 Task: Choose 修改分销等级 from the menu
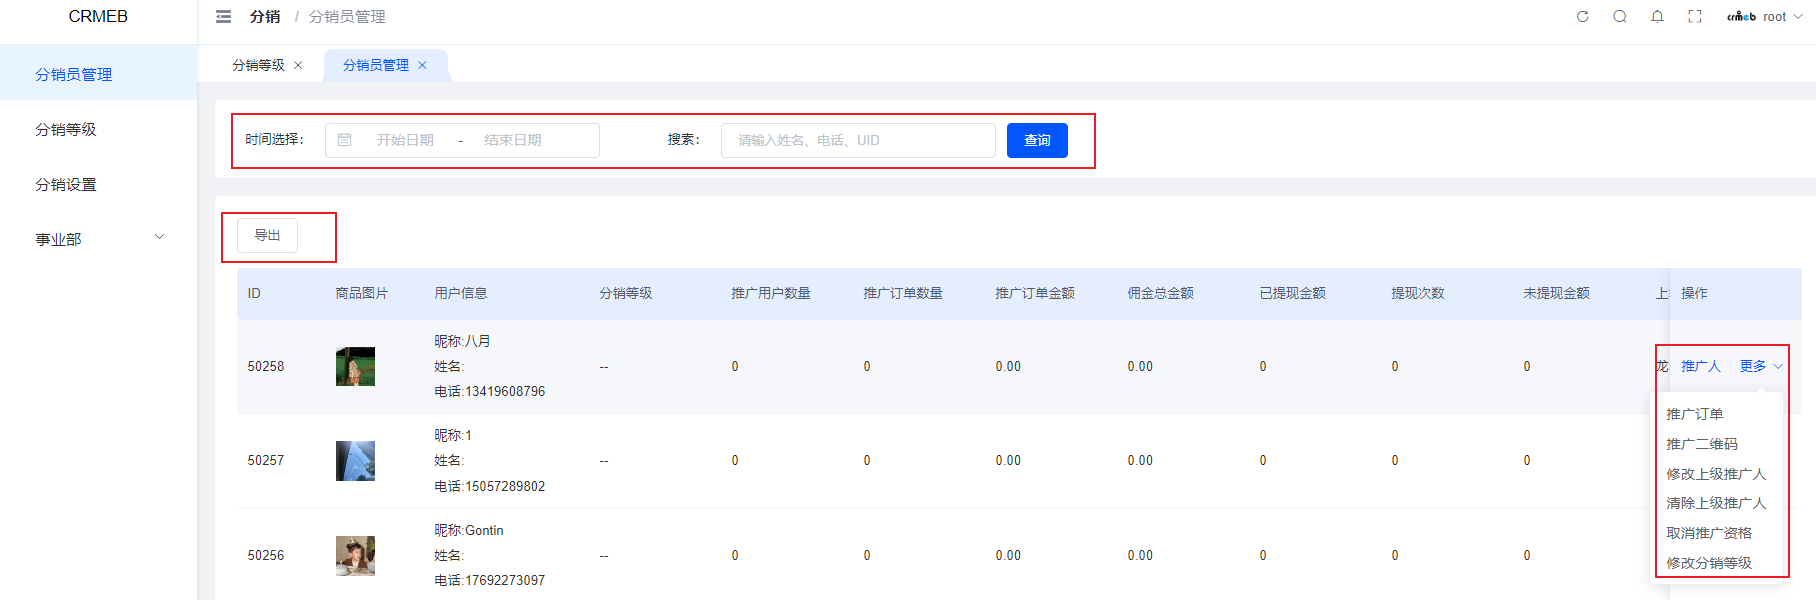tap(1709, 563)
